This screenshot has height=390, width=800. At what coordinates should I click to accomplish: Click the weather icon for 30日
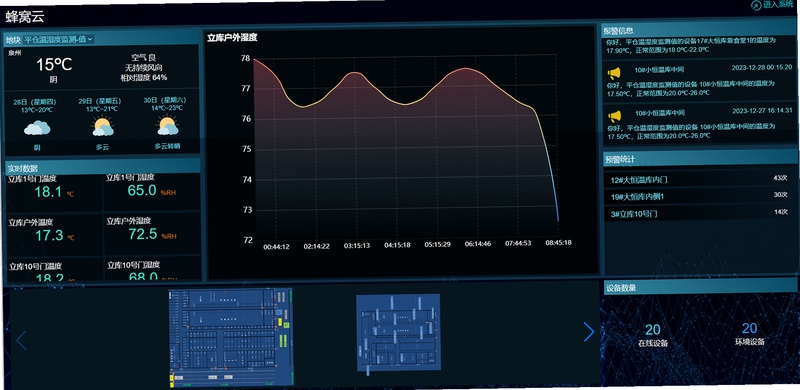tap(167, 126)
